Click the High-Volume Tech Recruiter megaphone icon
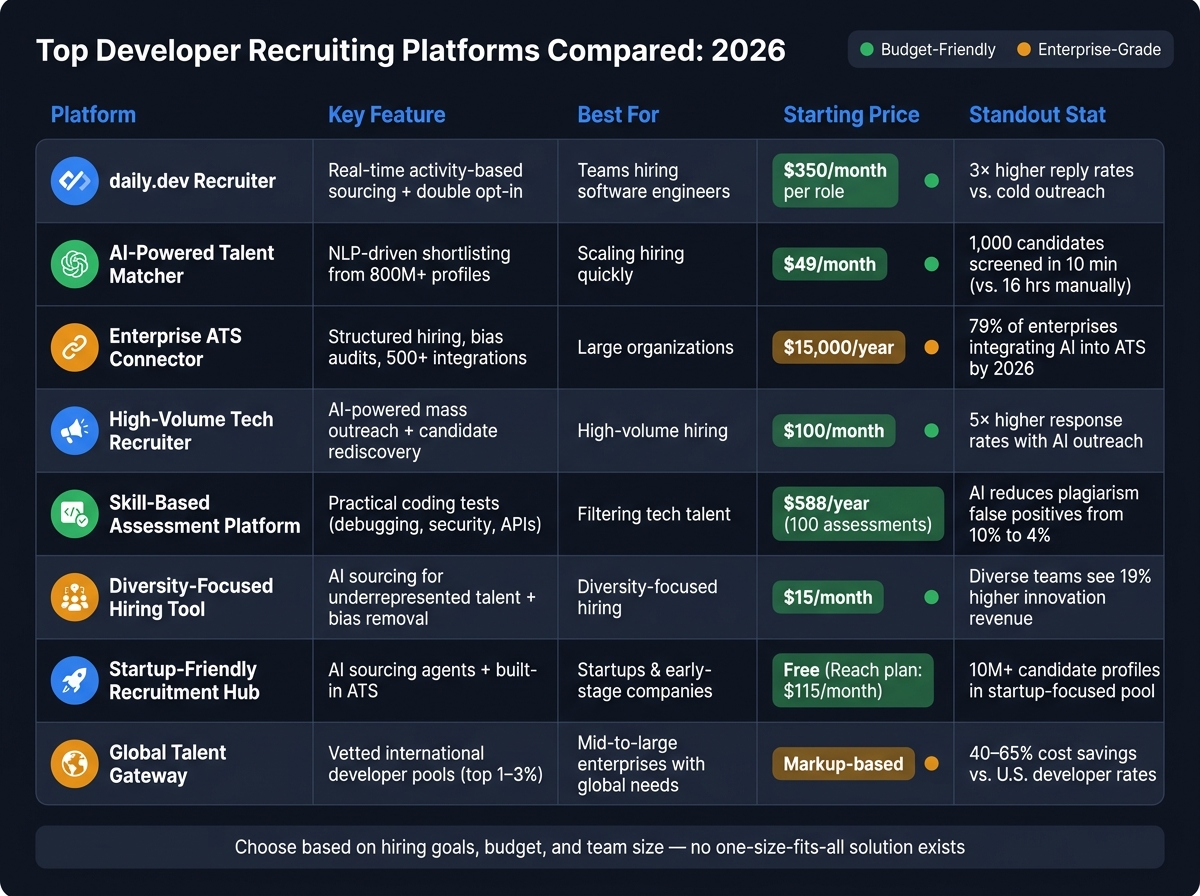 tap(75, 431)
